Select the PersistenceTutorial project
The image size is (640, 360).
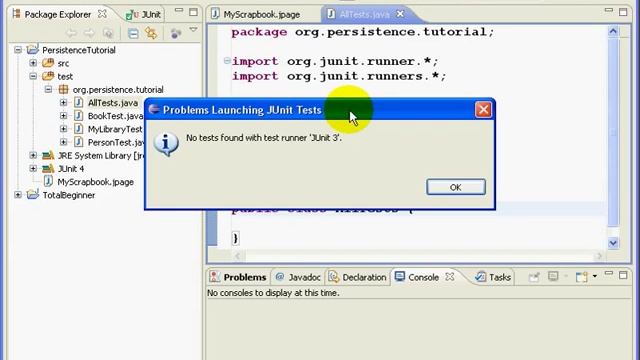(x=79, y=50)
